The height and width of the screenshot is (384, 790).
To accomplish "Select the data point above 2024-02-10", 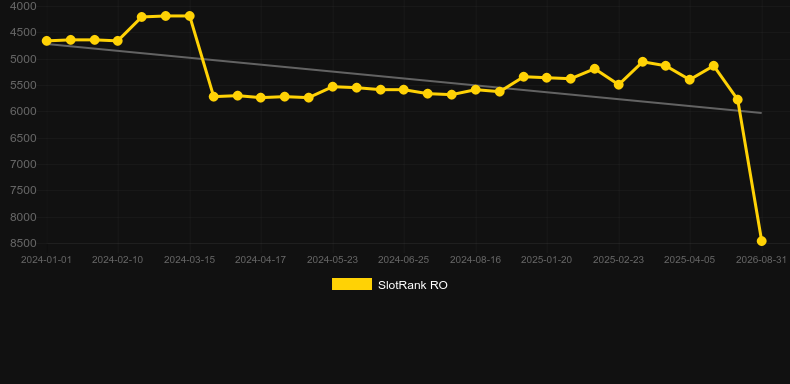I will (x=118, y=41).
